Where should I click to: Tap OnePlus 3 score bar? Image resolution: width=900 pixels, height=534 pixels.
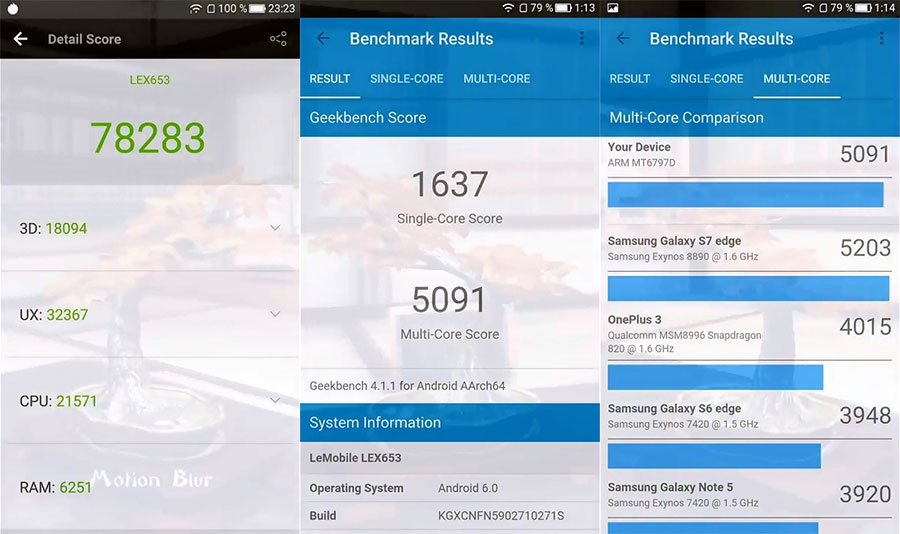715,377
